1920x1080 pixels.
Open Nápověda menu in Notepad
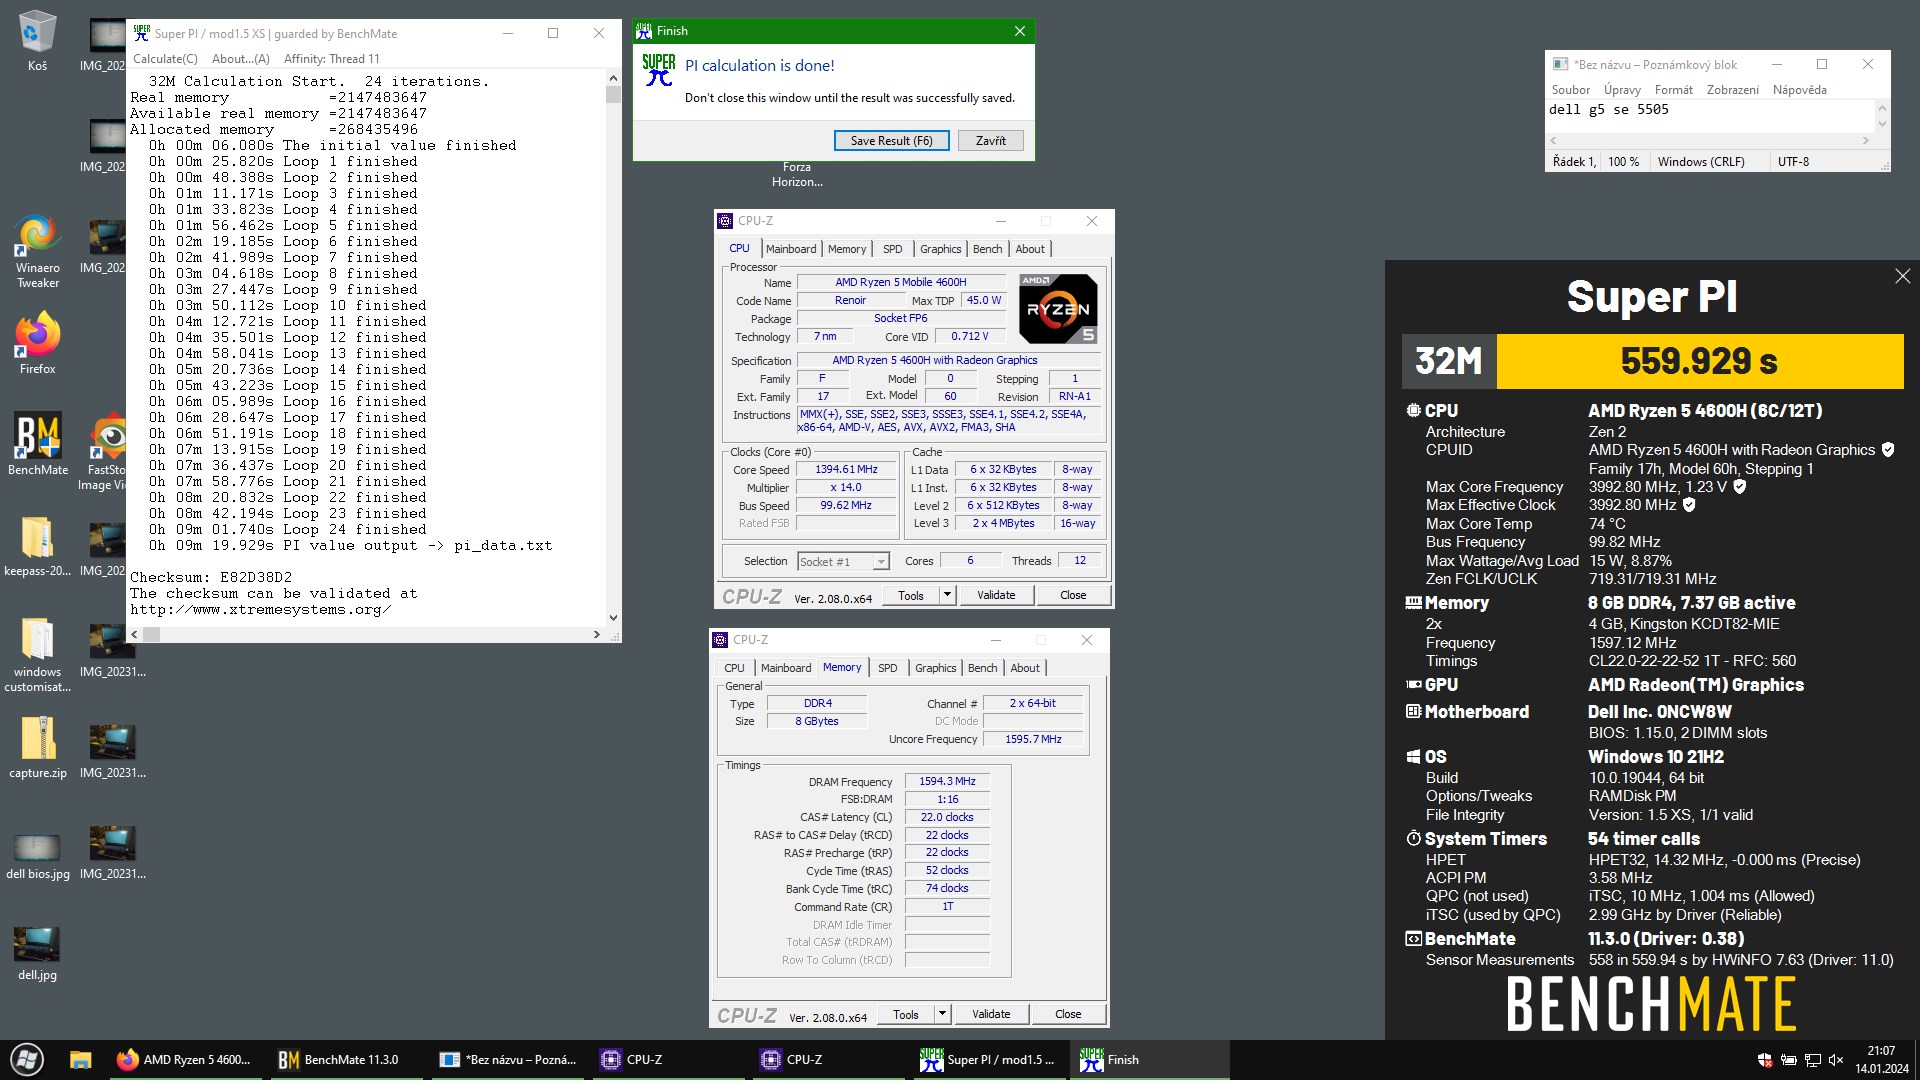[x=1799, y=90]
